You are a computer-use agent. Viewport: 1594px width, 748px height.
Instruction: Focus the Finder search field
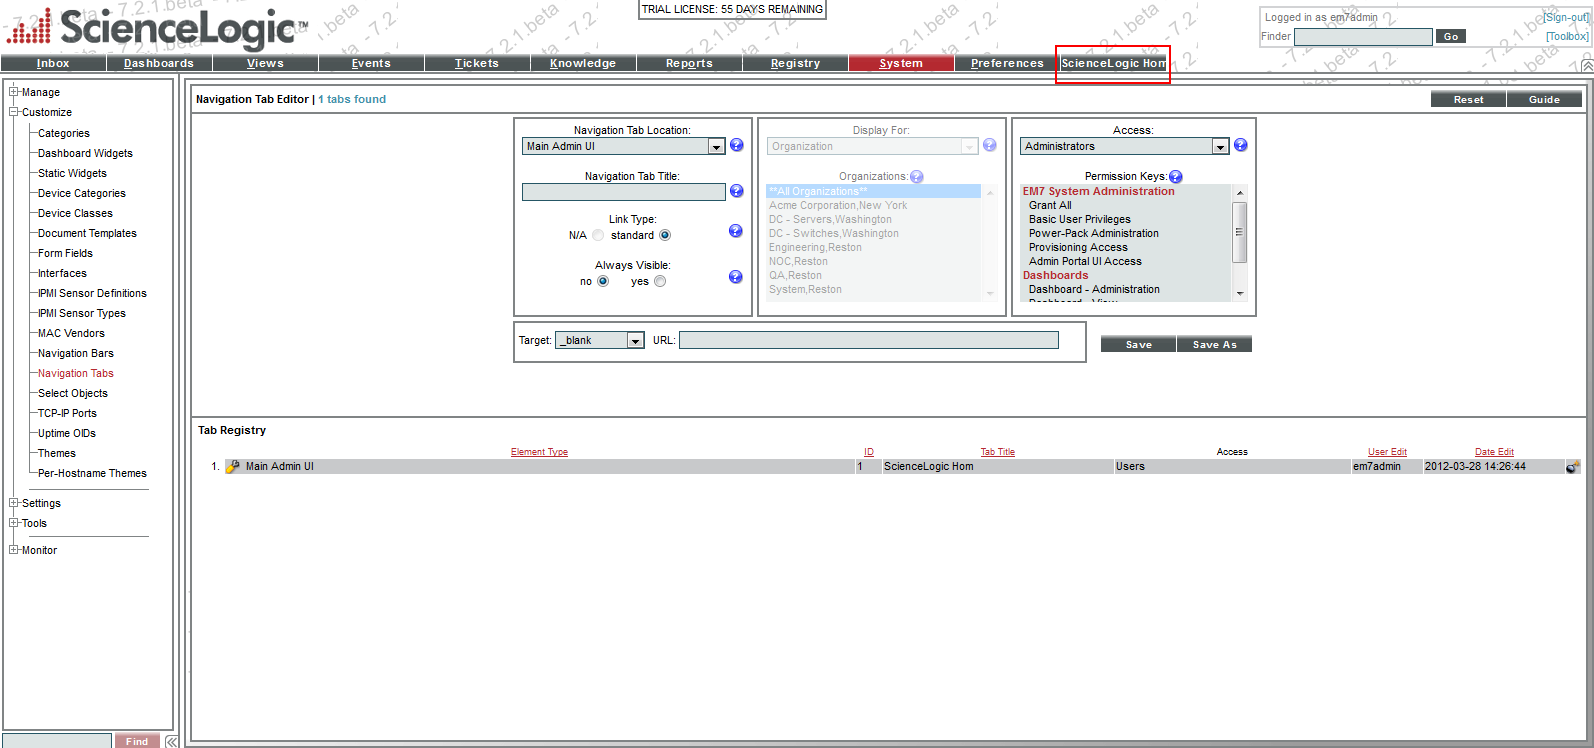click(1363, 37)
